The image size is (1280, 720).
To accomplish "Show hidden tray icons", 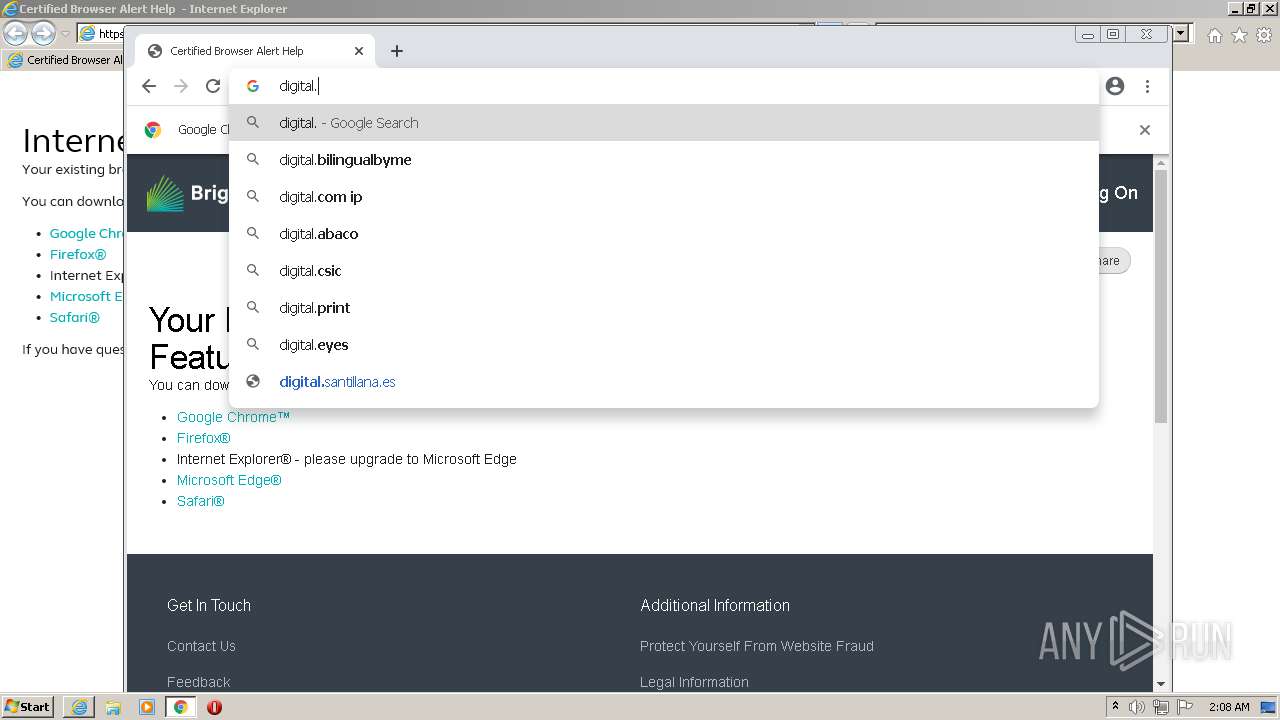I will coord(1115,707).
